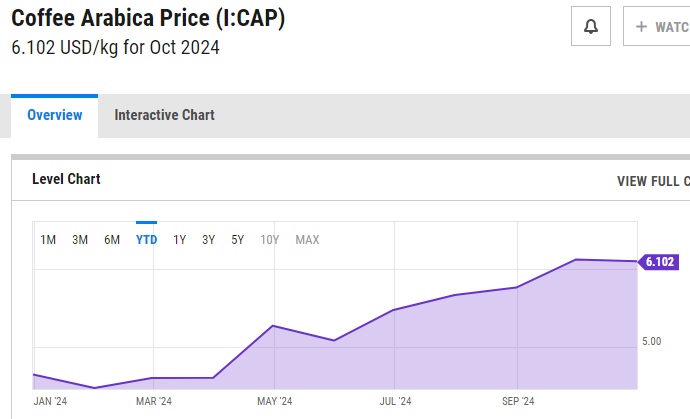Click the MAY '24 x-axis label

pyautogui.click(x=274, y=401)
